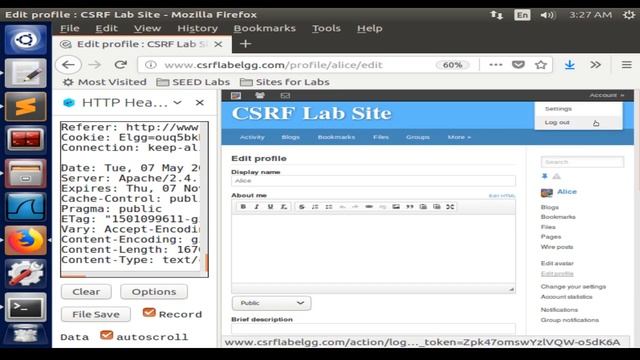640x360 pixels.
Task: Click the Elgg friends icon in topbar
Action: click(260, 96)
